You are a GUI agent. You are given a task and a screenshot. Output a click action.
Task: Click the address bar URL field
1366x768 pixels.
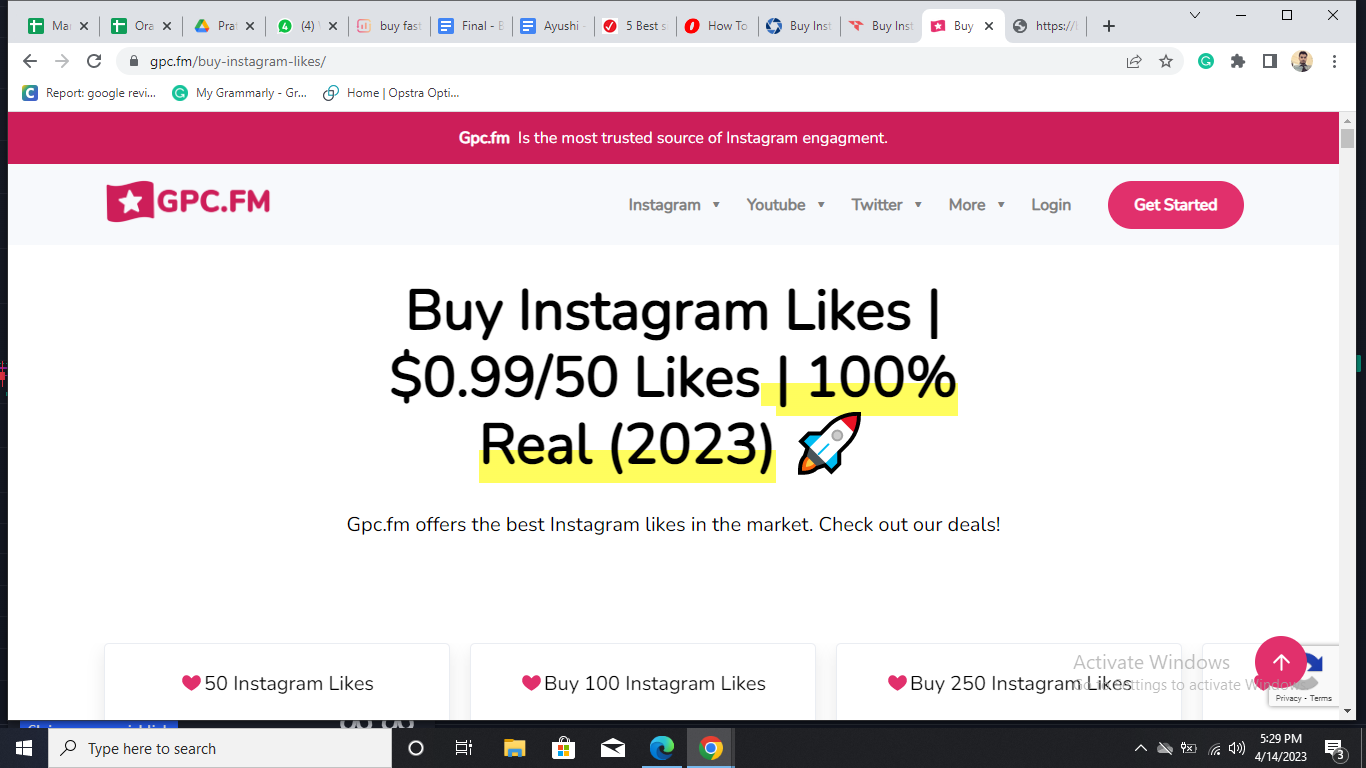(620, 61)
